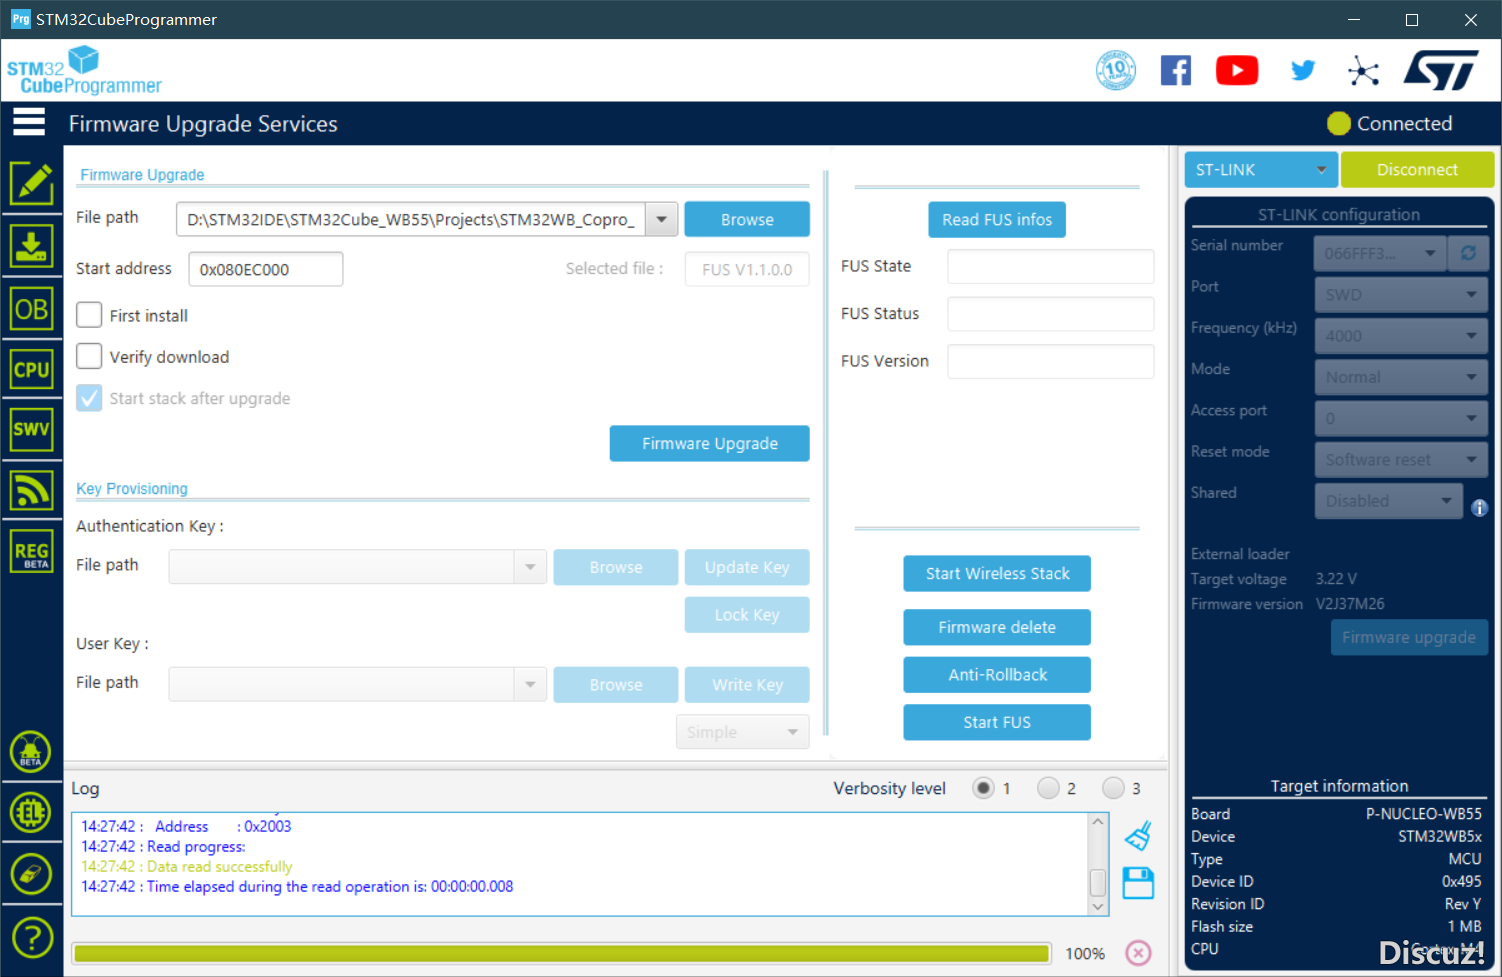Open the Reset mode dropdown
The height and width of the screenshot is (977, 1502).
[x=1401, y=460]
